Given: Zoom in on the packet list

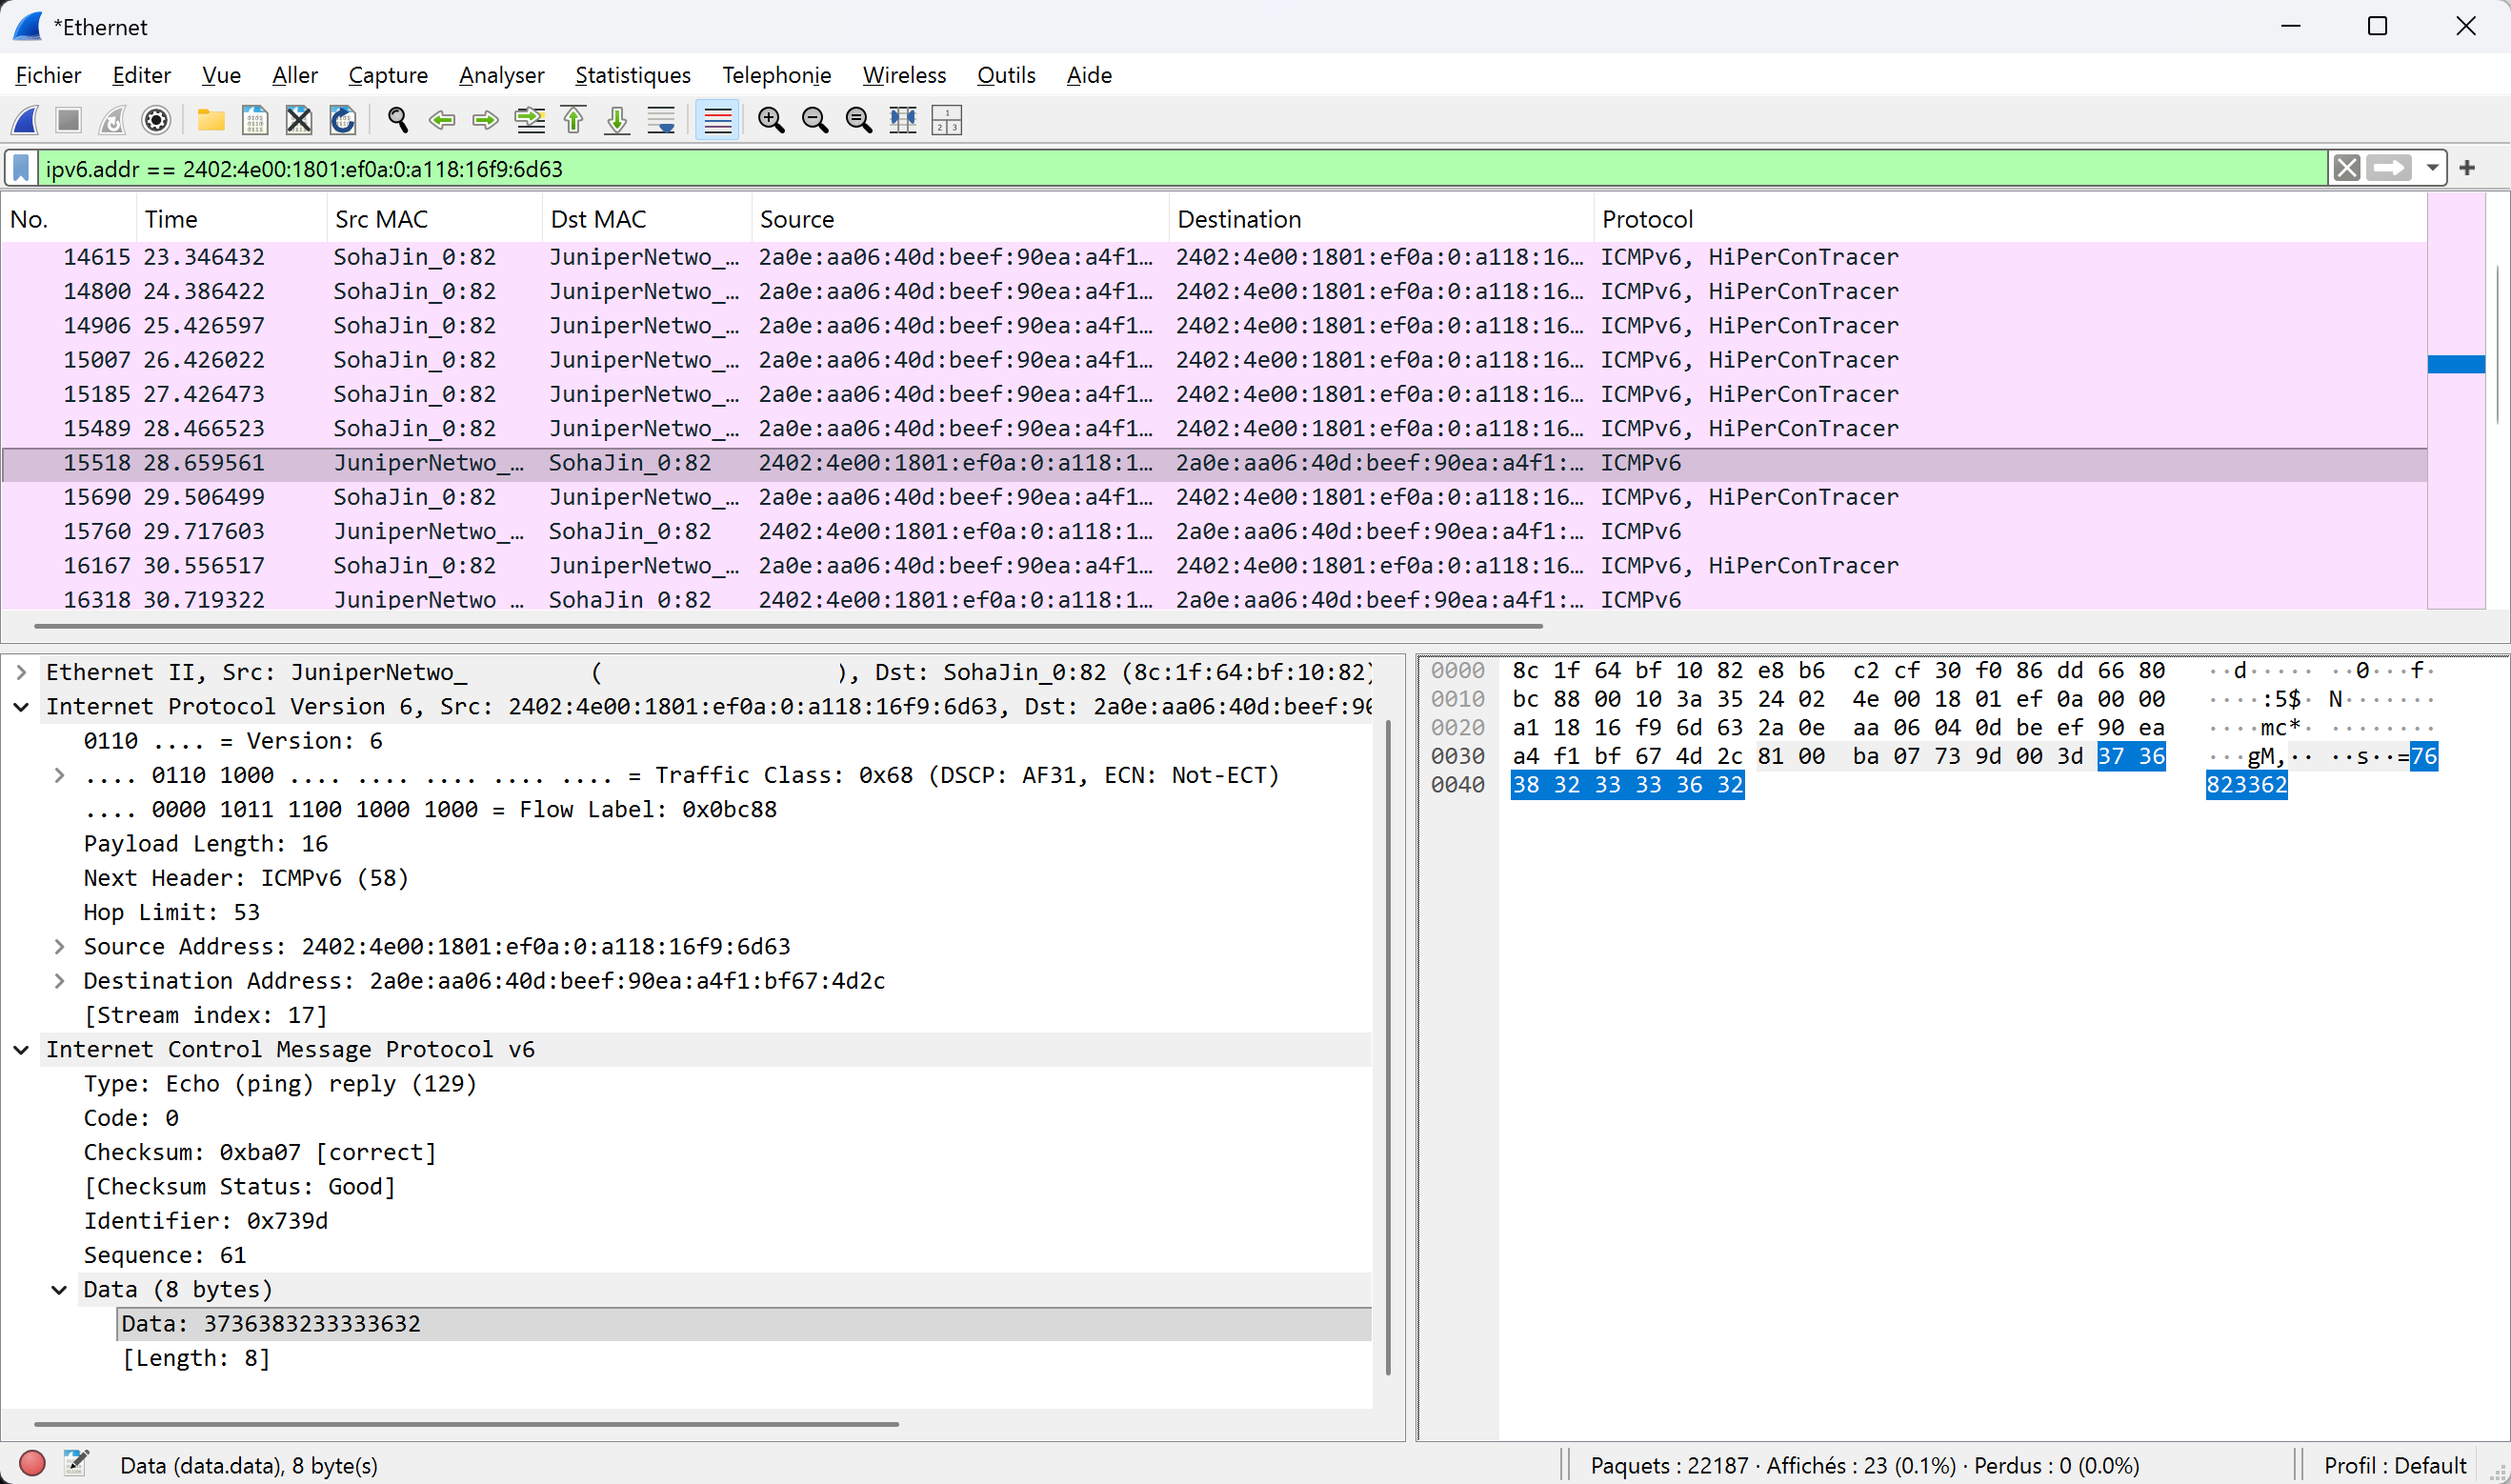Looking at the screenshot, I should [x=771, y=120].
